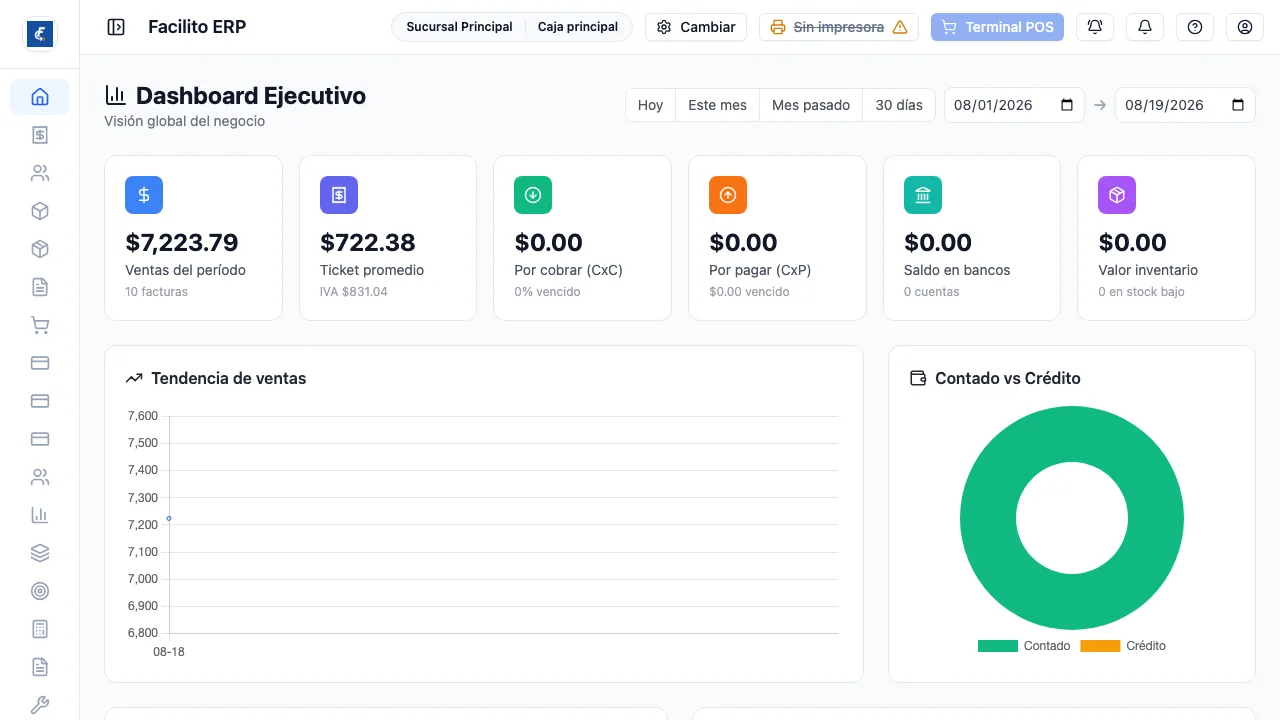Toggle the Contado green legend swatch
This screenshot has width=1280, height=720.
[997, 646]
